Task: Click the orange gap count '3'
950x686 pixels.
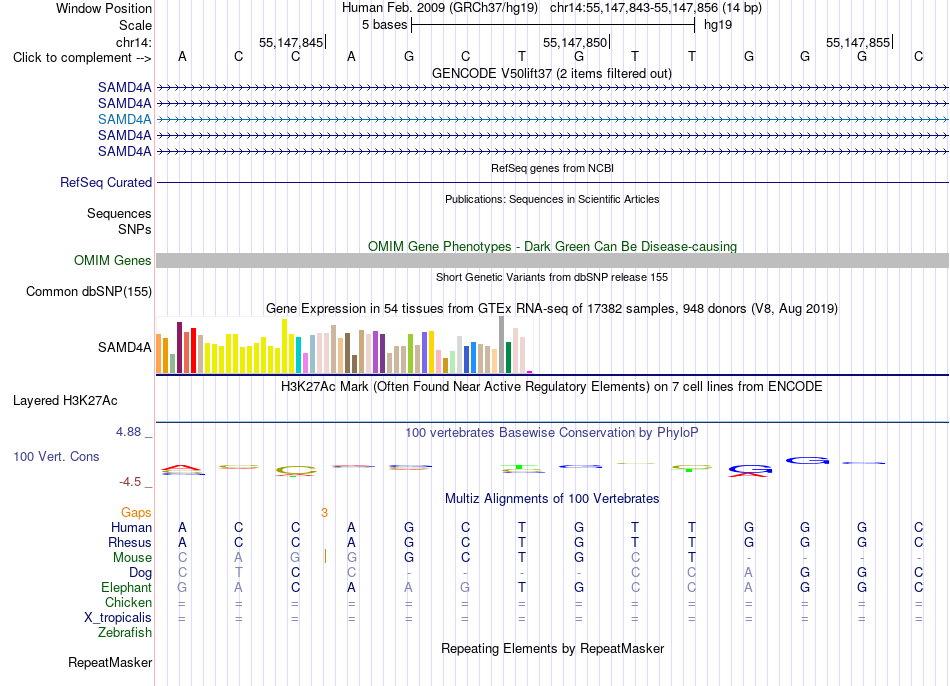Action: [x=324, y=513]
